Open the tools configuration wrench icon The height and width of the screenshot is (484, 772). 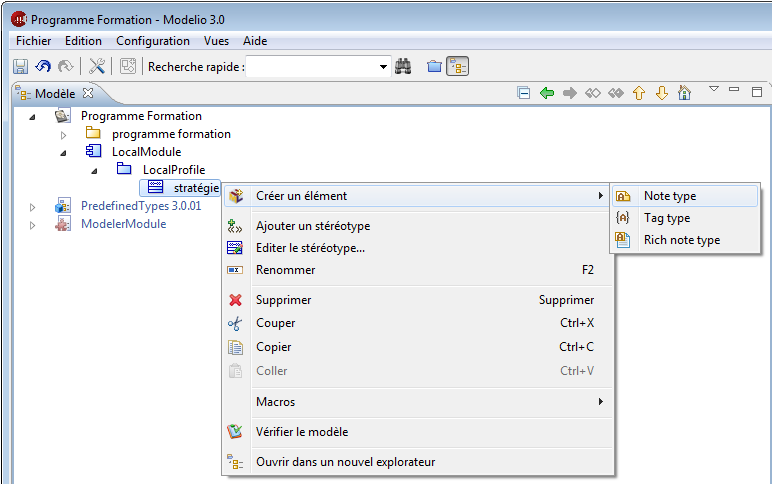pyautogui.click(x=96, y=66)
